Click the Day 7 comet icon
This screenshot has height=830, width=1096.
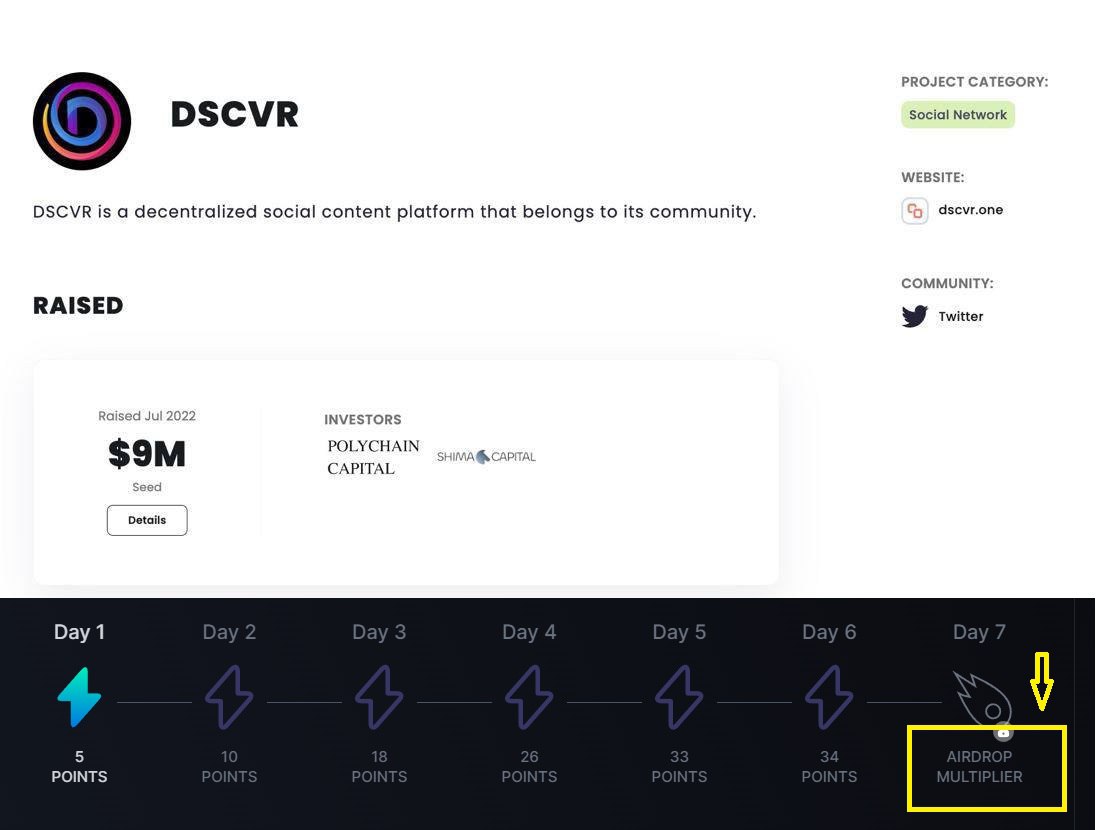pos(982,699)
